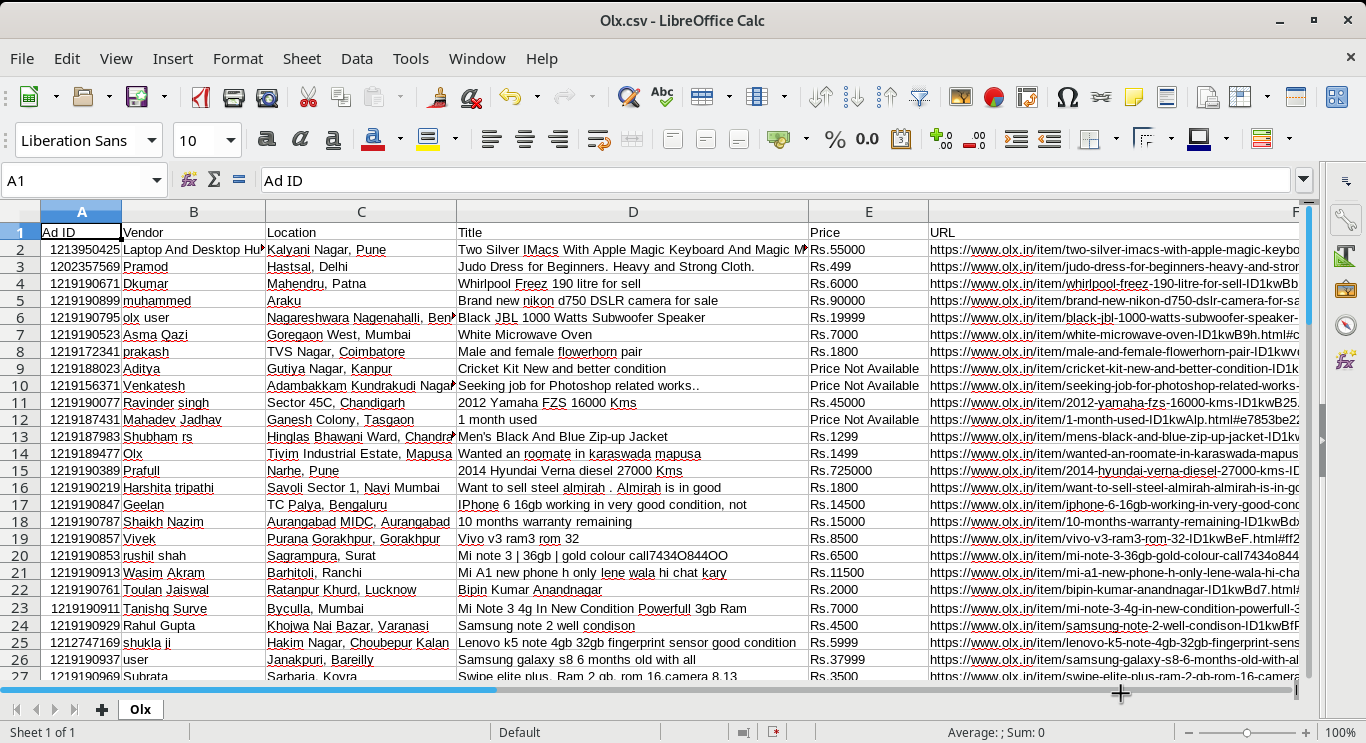This screenshot has width=1366, height=743.
Task: Format as Date calendar icon
Action: [900, 139]
